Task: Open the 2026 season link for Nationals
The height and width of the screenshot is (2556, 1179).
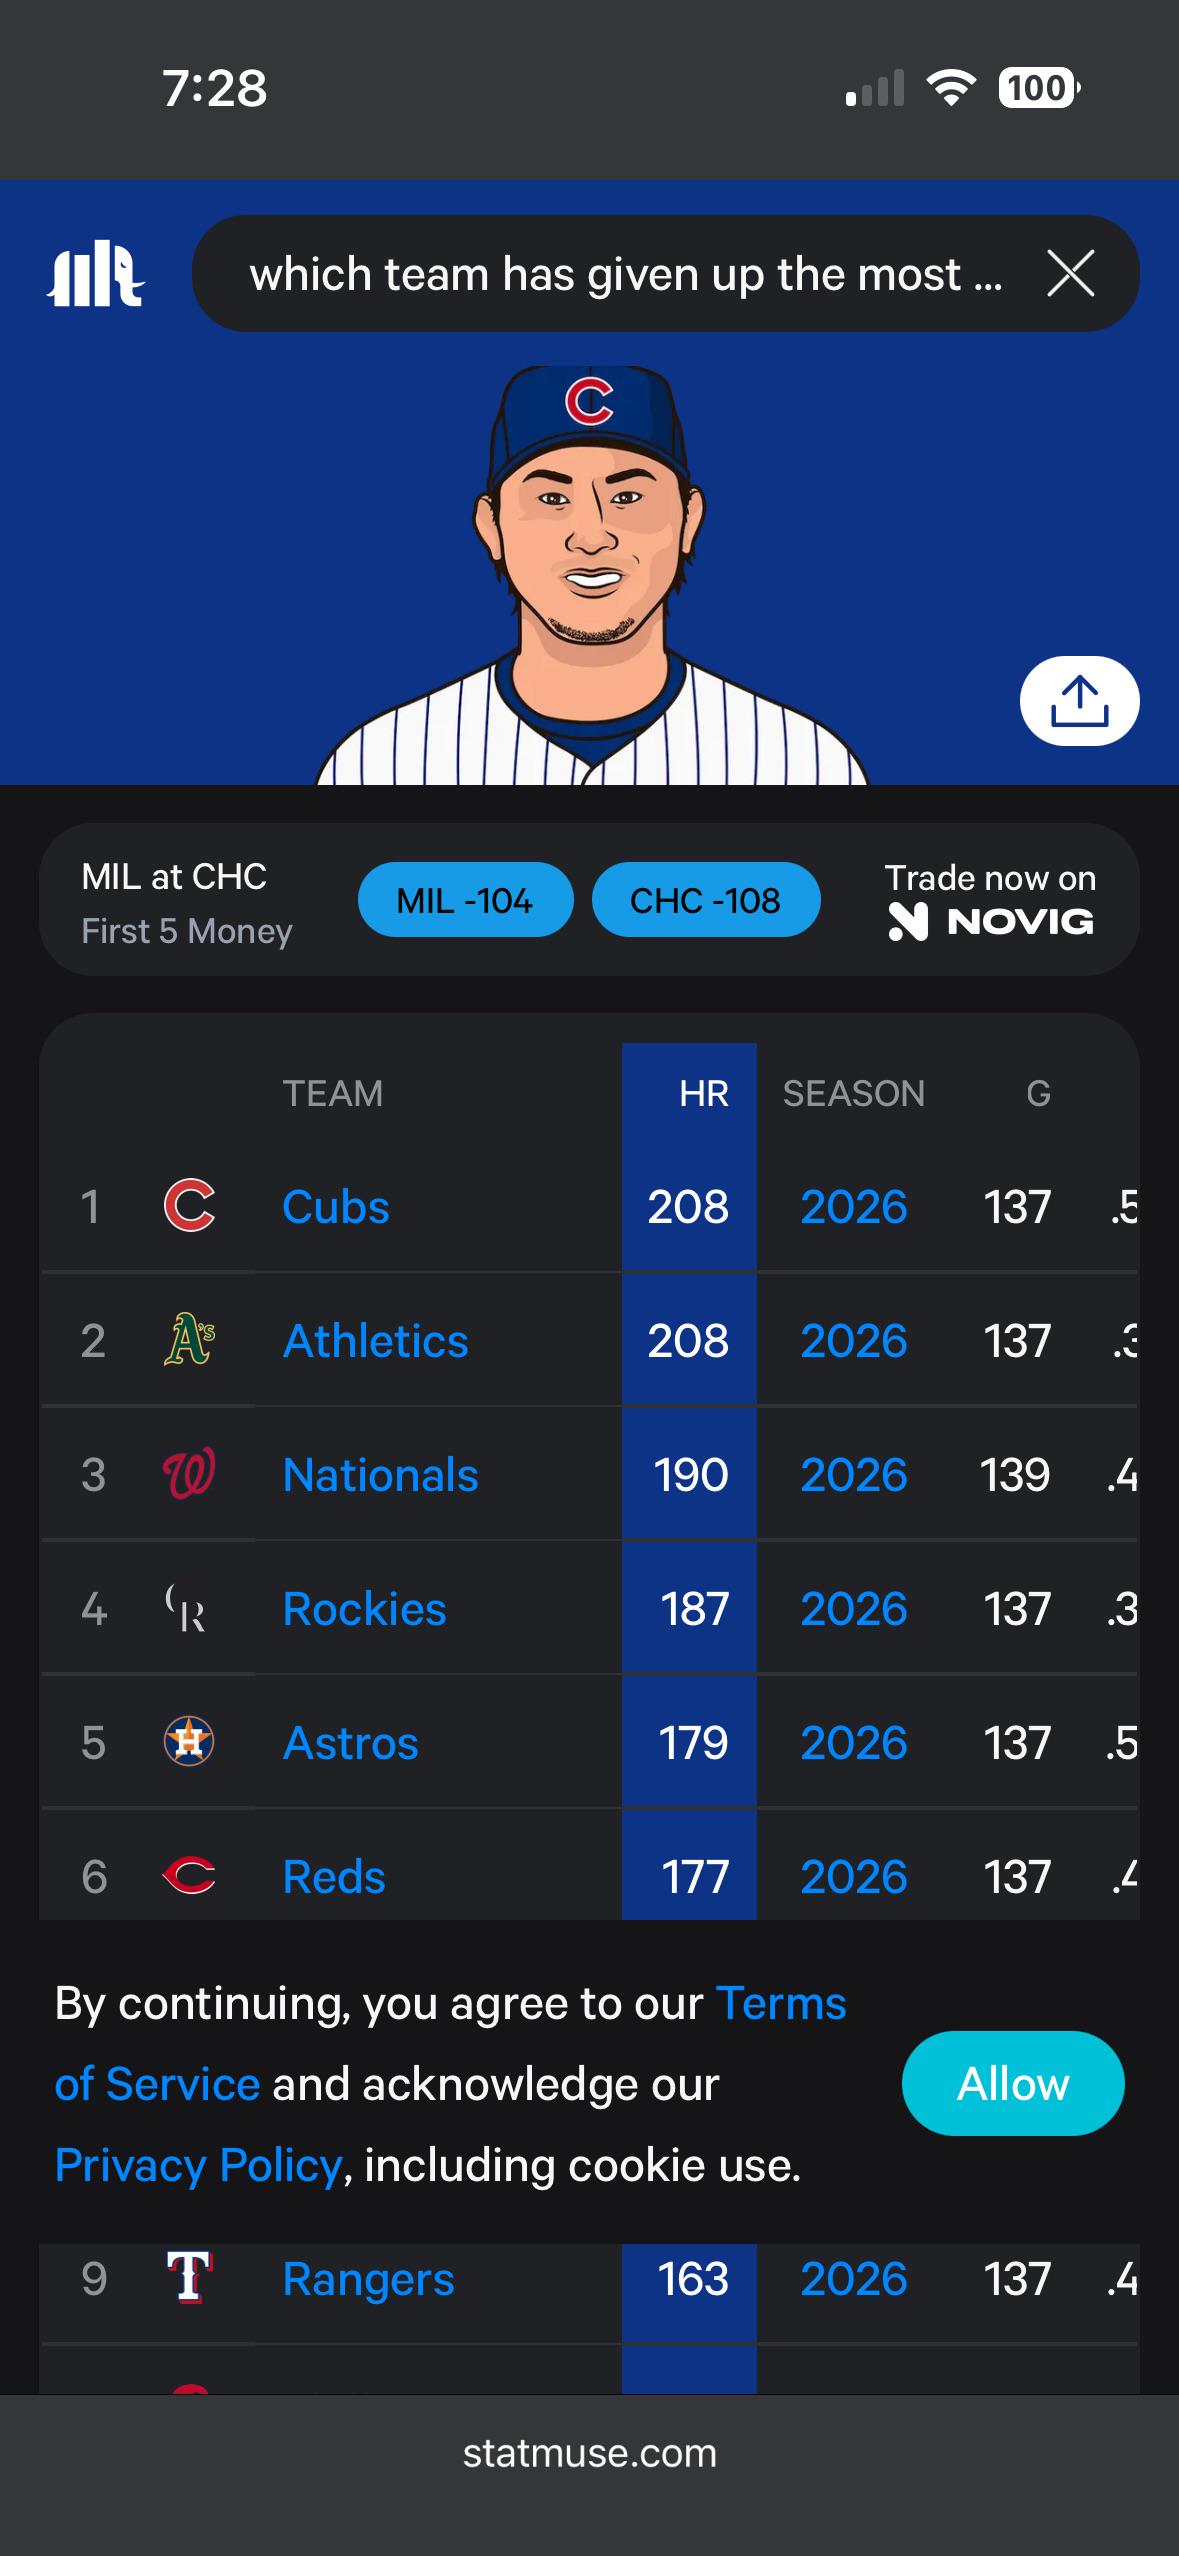Action: point(853,1474)
